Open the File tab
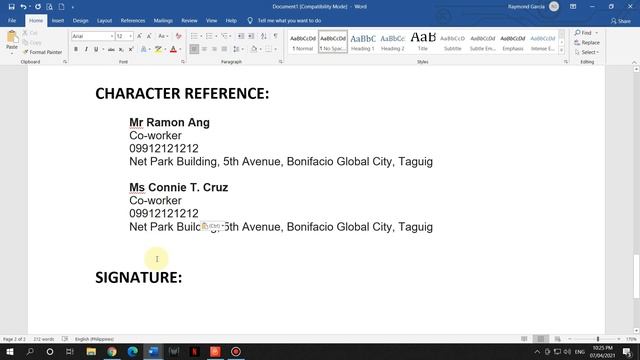Viewport: 640px width, 360px height. point(12,20)
